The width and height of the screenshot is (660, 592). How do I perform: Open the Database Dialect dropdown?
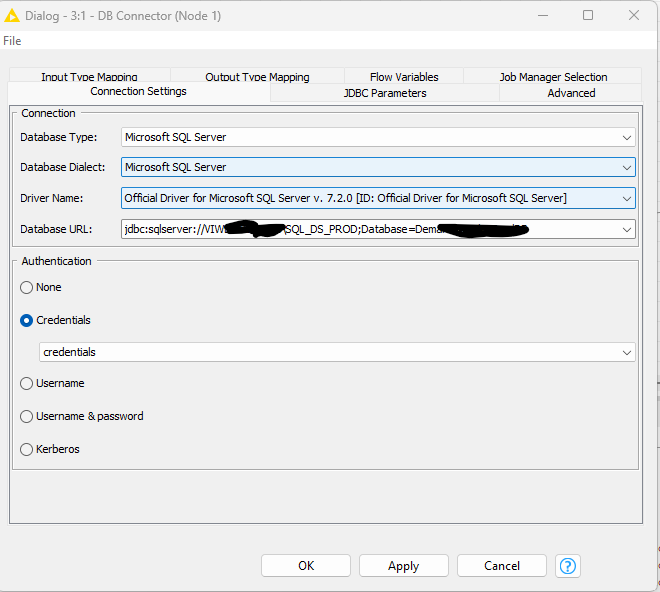click(x=378, y=167)
